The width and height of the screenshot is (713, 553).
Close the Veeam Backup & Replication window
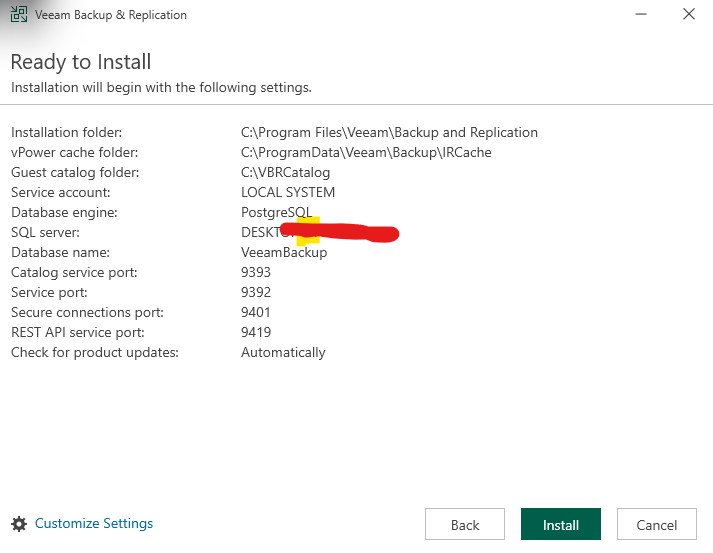click(689, 15)
